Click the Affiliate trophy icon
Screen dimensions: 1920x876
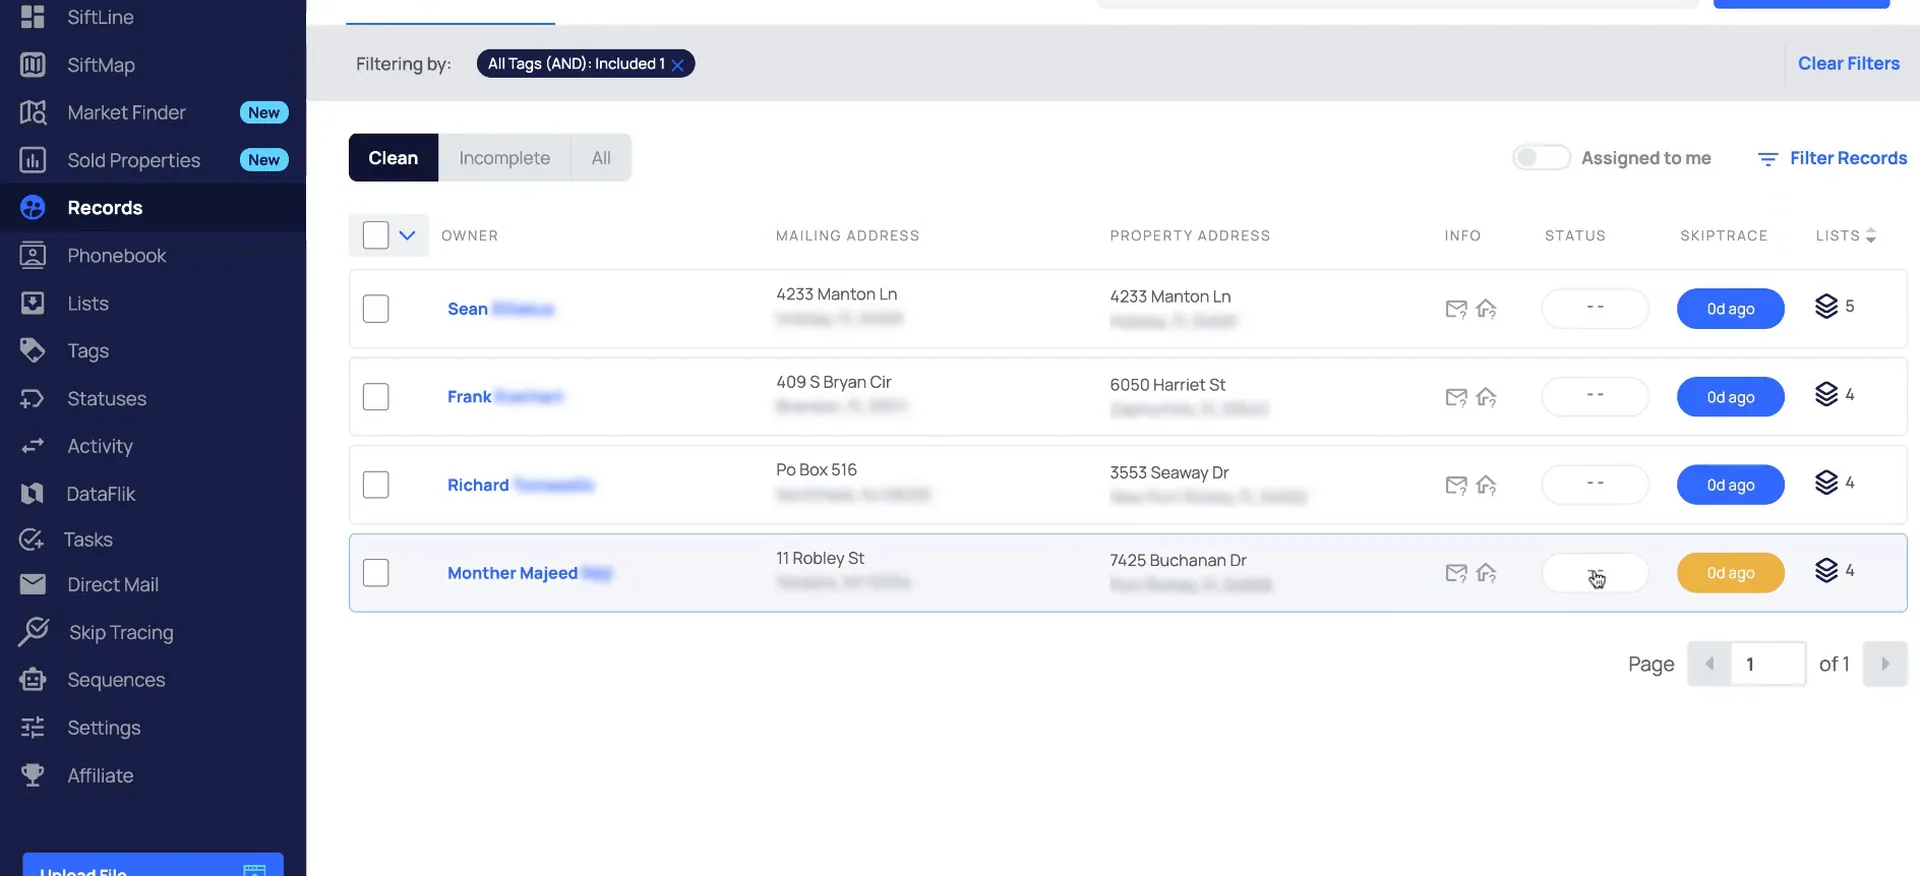33,775
